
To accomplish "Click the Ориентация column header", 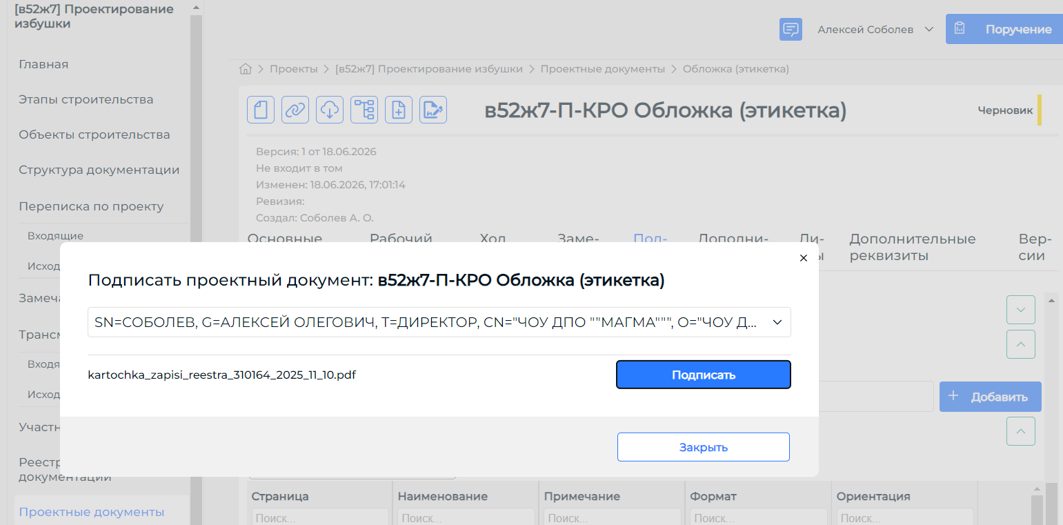I will point(873,497).
